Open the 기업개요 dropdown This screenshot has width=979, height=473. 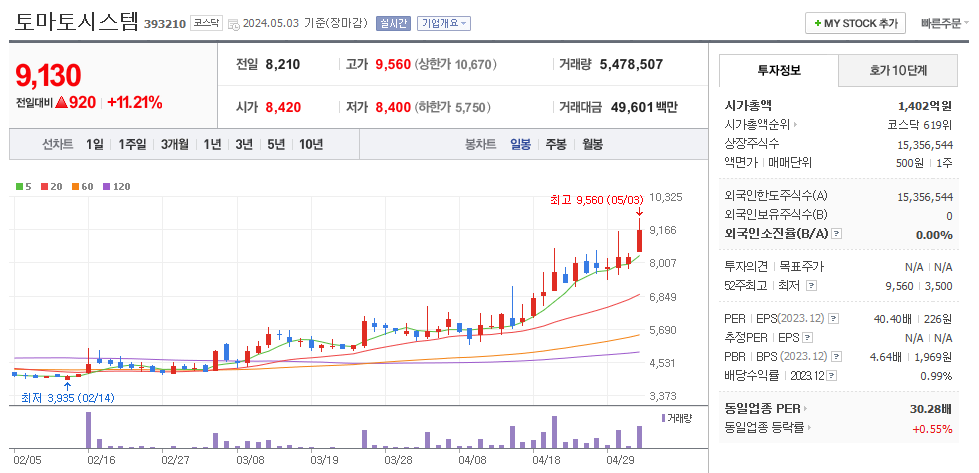click(x=444, y=24)
